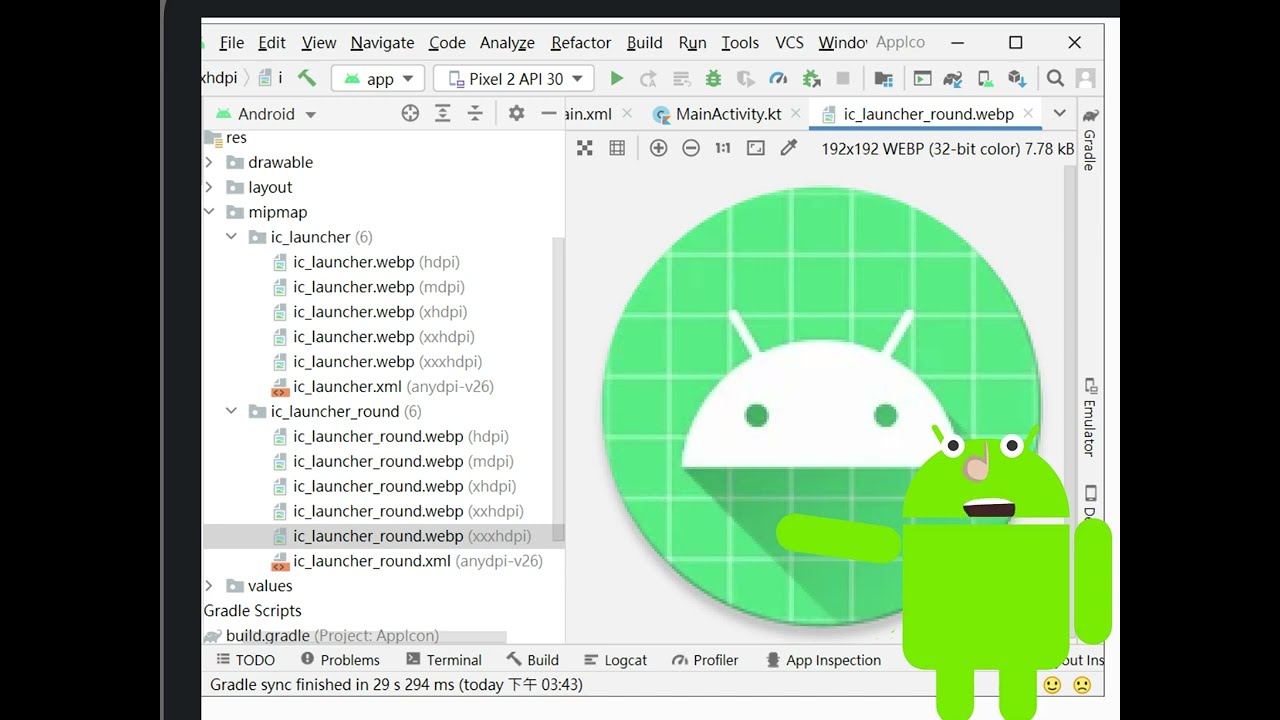Open the Gradle side panel
This screenshot has width=1280, height=720.
tap(1090, 139)
